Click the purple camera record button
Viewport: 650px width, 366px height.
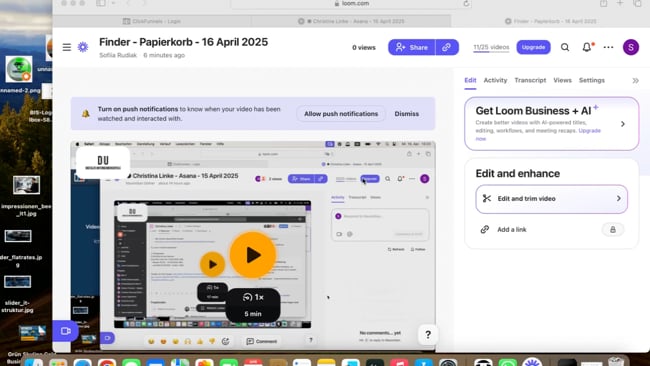point(65,331)
